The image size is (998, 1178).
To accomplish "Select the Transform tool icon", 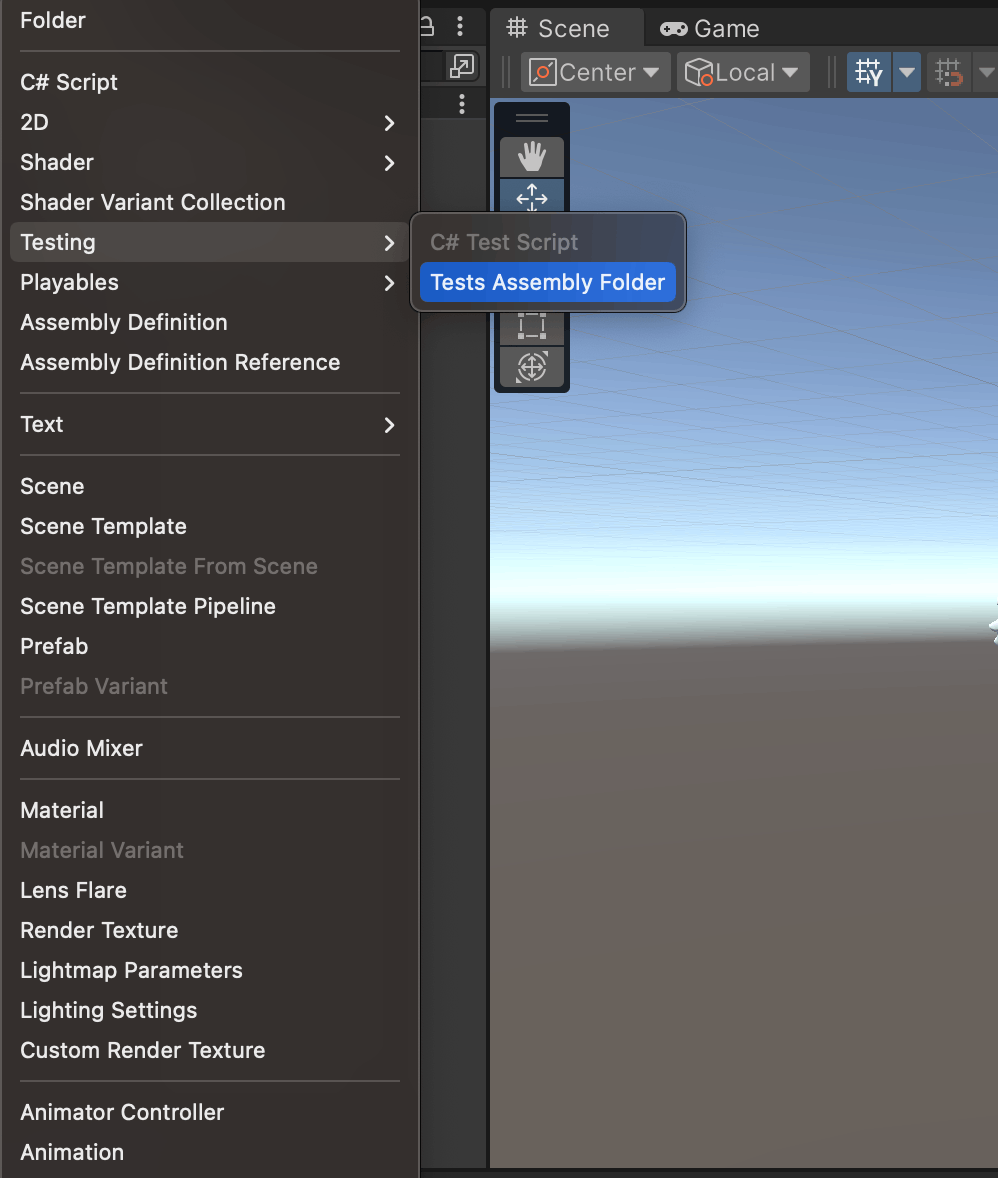I will 531,367.
